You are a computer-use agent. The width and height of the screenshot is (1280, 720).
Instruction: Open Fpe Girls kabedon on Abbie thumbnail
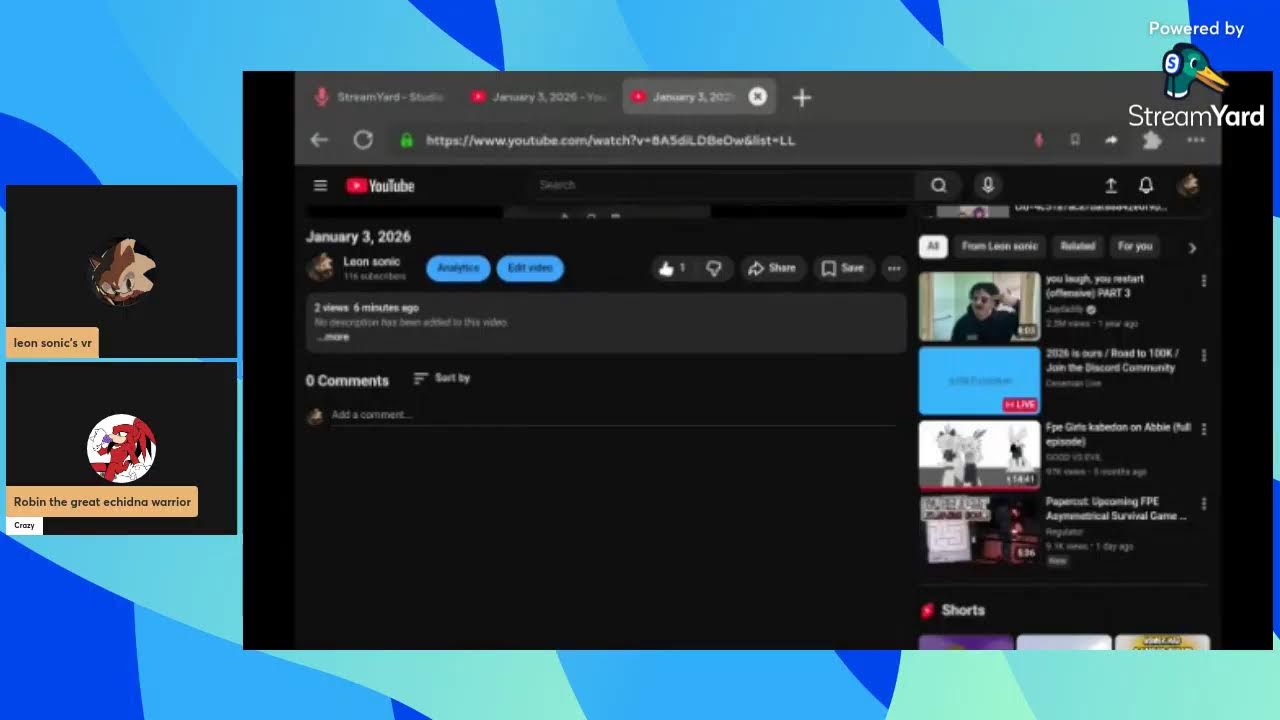(x=979, y=454)
